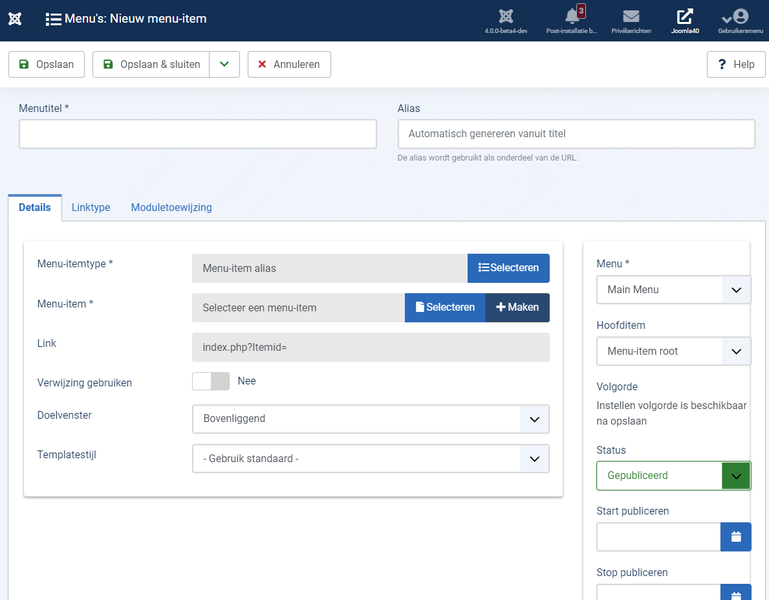Open the Gebruikersmenu user icon
This screenshot has width=769, height=600.
point(740,16)
